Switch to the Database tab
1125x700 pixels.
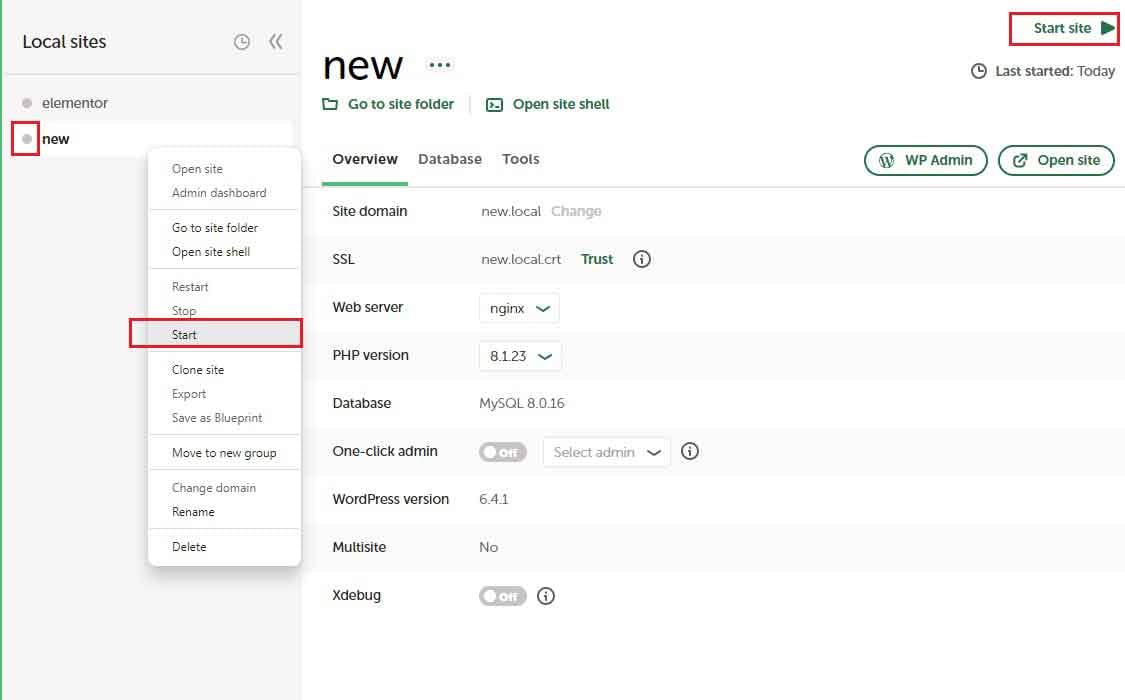pyautogui.click(x=450, y=159)
